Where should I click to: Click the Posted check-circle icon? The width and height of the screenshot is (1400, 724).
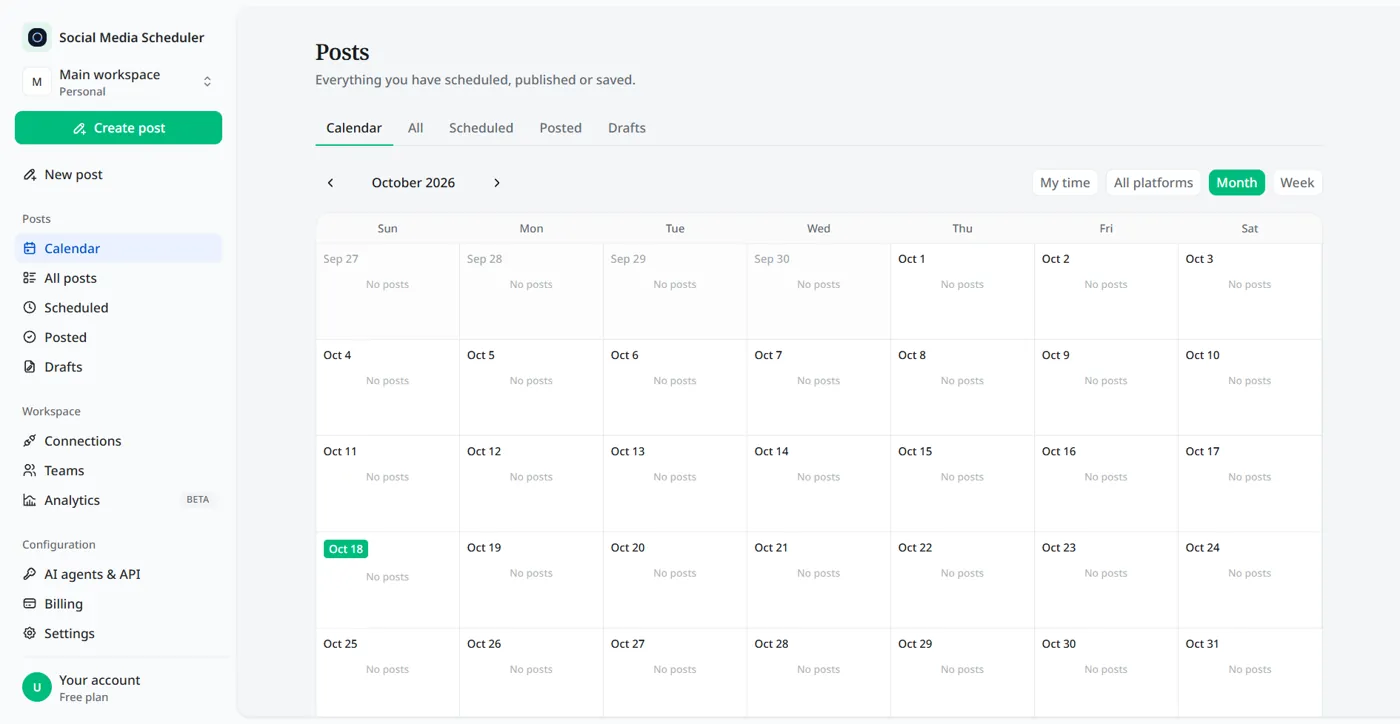(x=30, y=337)
